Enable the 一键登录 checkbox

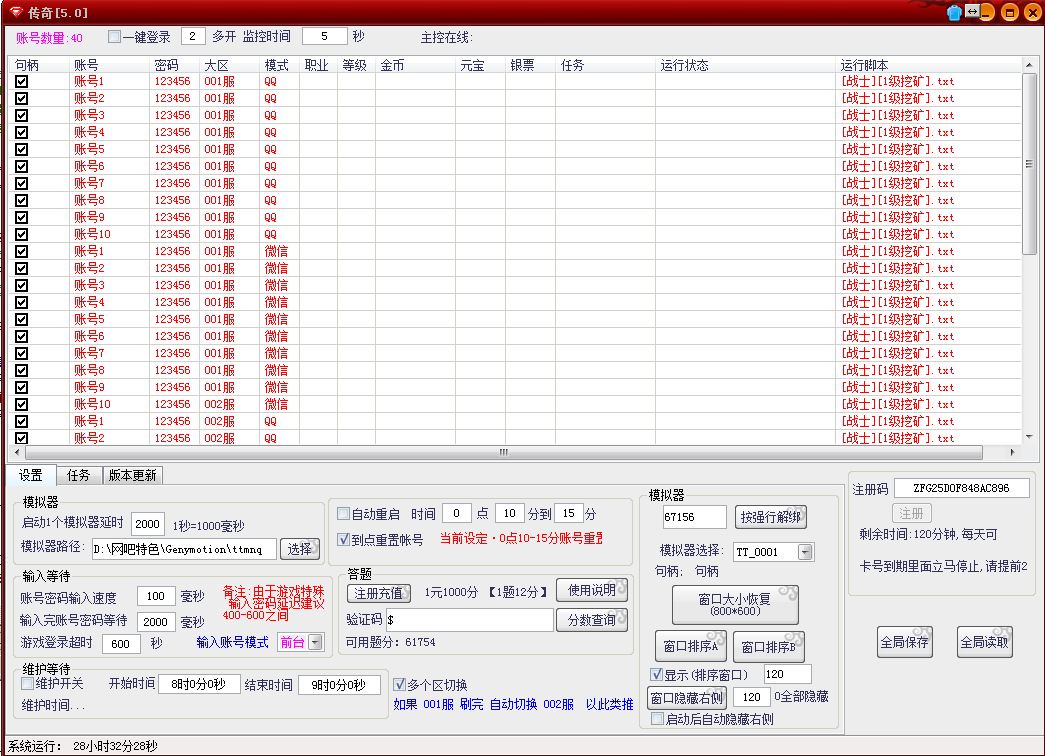(114, 37)
